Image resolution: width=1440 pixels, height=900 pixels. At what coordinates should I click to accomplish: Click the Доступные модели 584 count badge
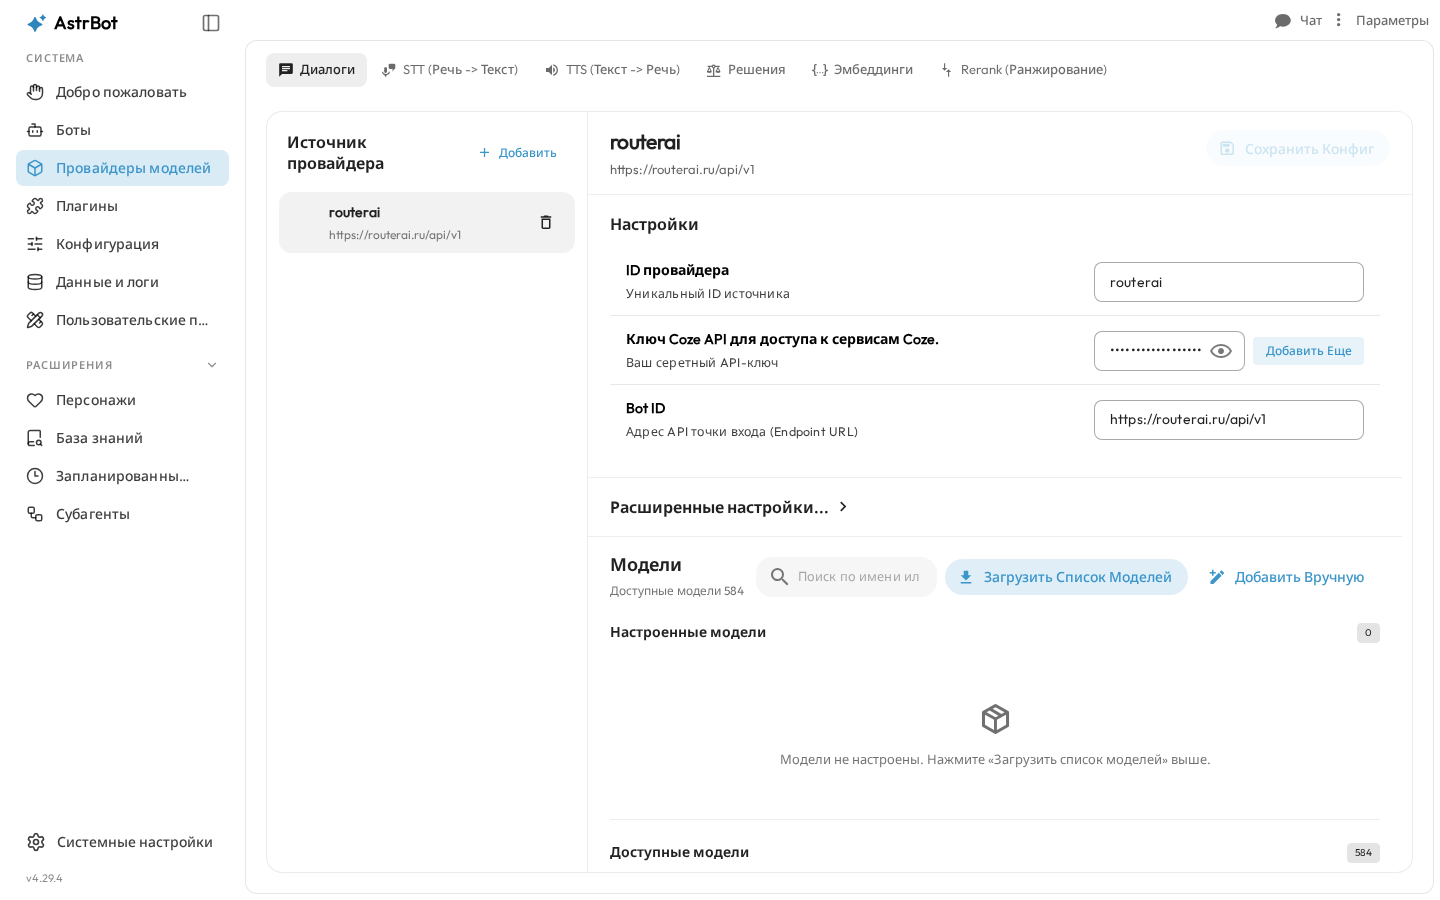(1363, 853)
